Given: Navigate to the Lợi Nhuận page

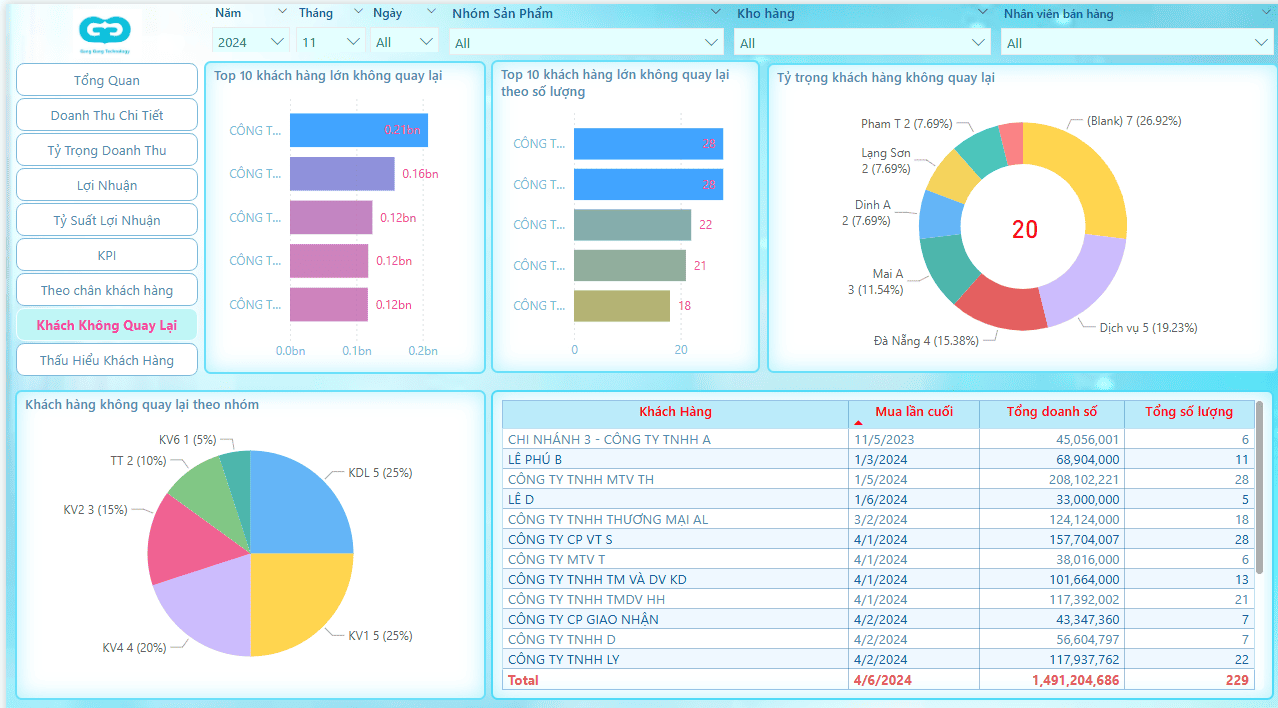Looking at the screenshot, I should (x=107, y=185).
